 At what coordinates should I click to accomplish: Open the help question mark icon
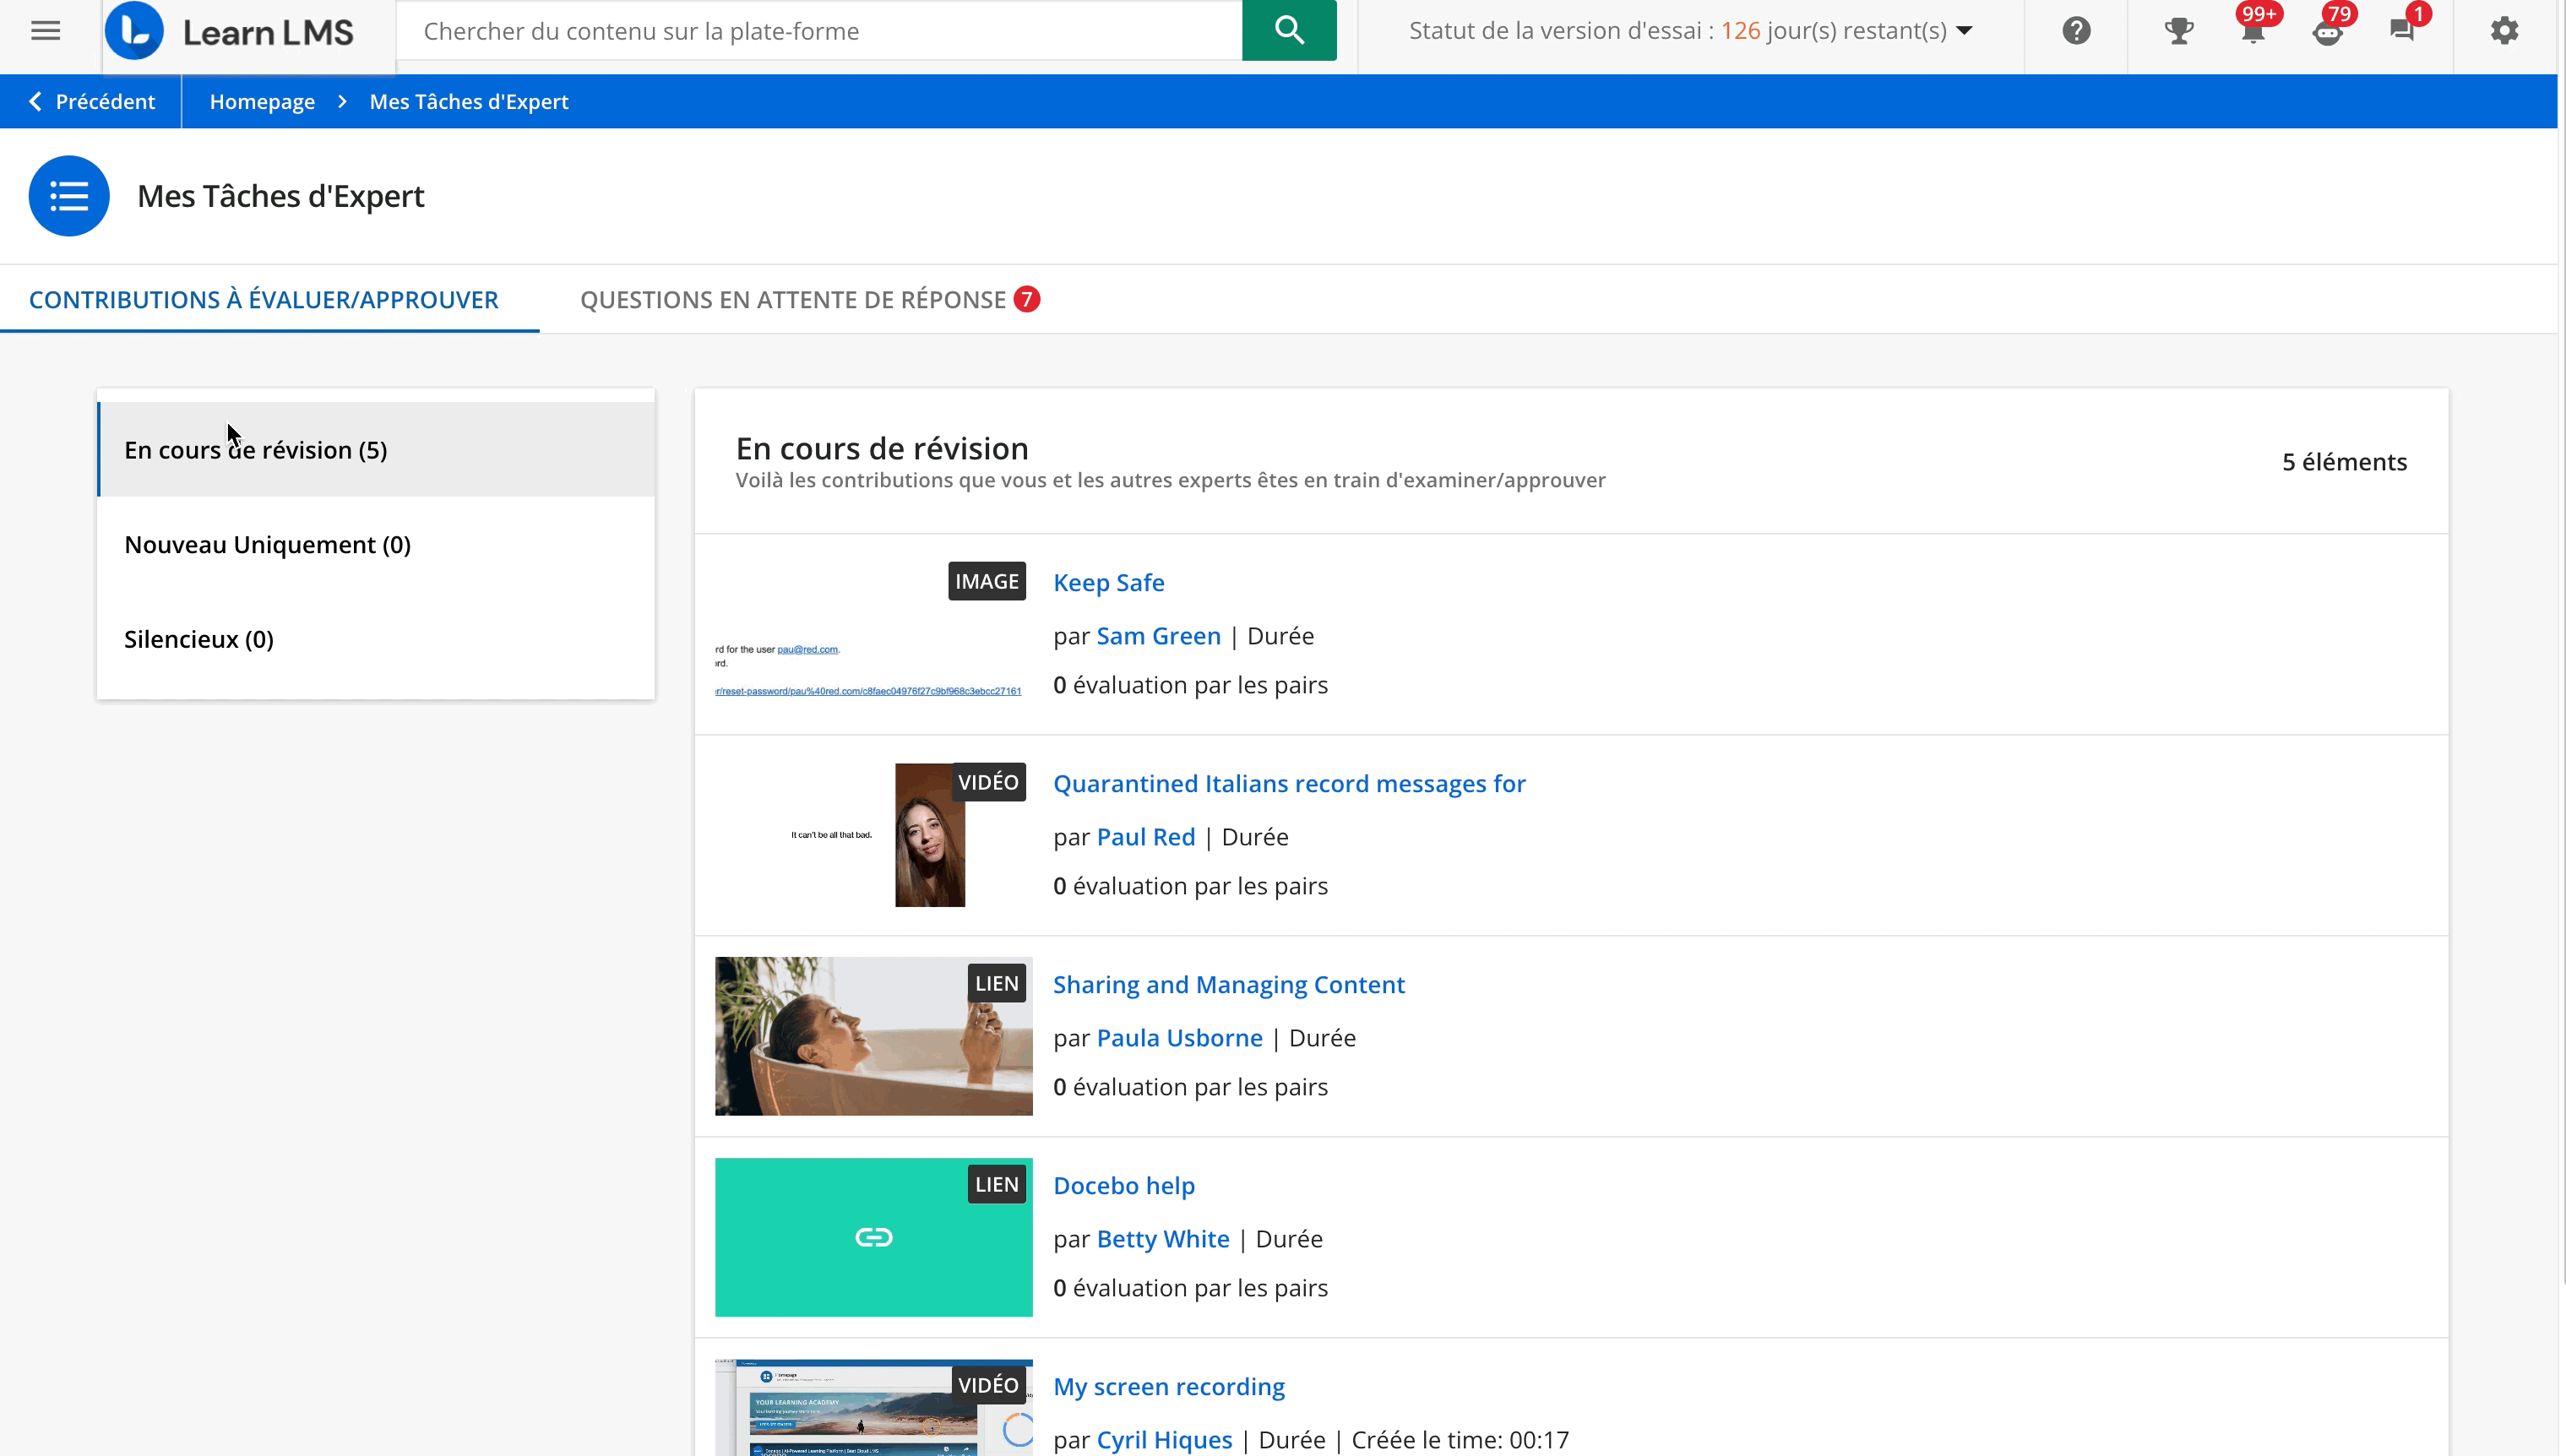point(2076,31)
